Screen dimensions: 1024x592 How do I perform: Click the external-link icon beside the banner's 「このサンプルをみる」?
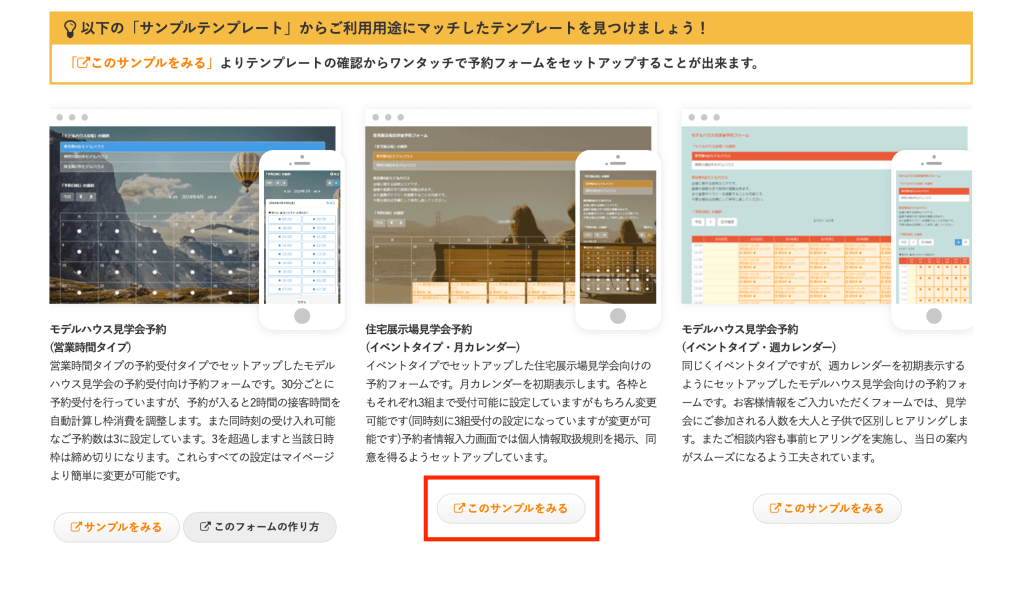83,63
